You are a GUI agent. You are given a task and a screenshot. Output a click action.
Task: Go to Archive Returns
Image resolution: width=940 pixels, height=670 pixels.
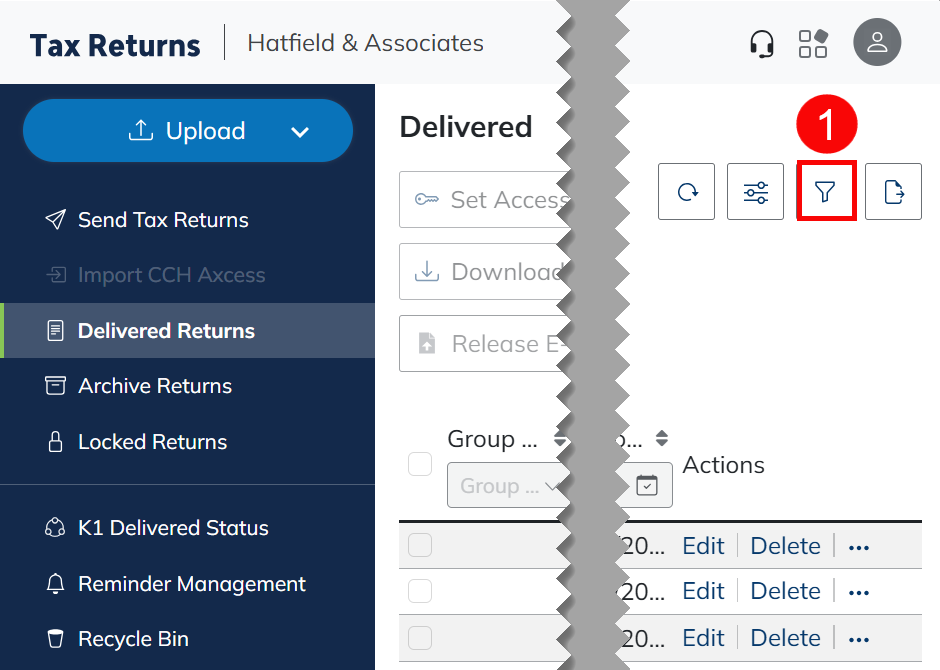(155, 386)
